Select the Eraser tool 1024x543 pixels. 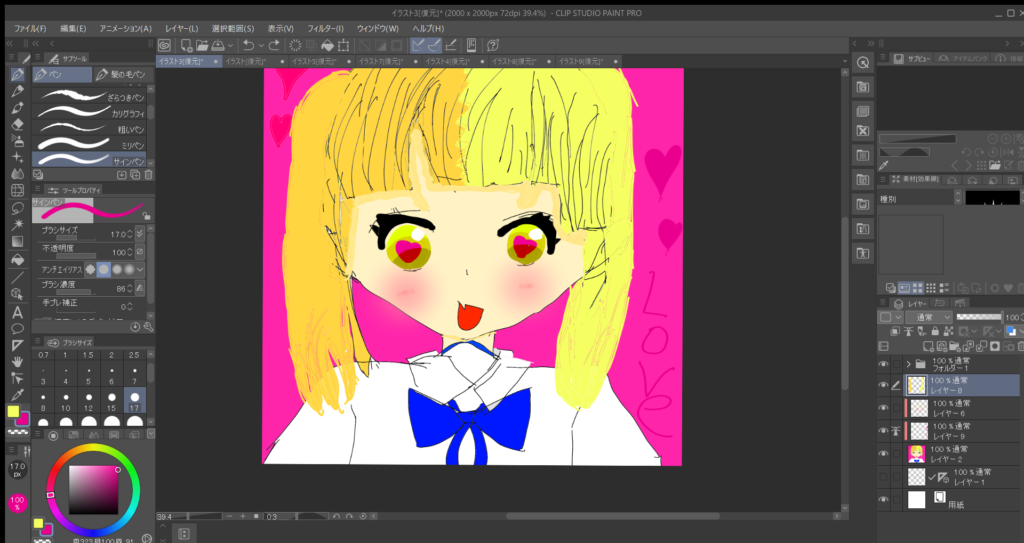point(18,124)
